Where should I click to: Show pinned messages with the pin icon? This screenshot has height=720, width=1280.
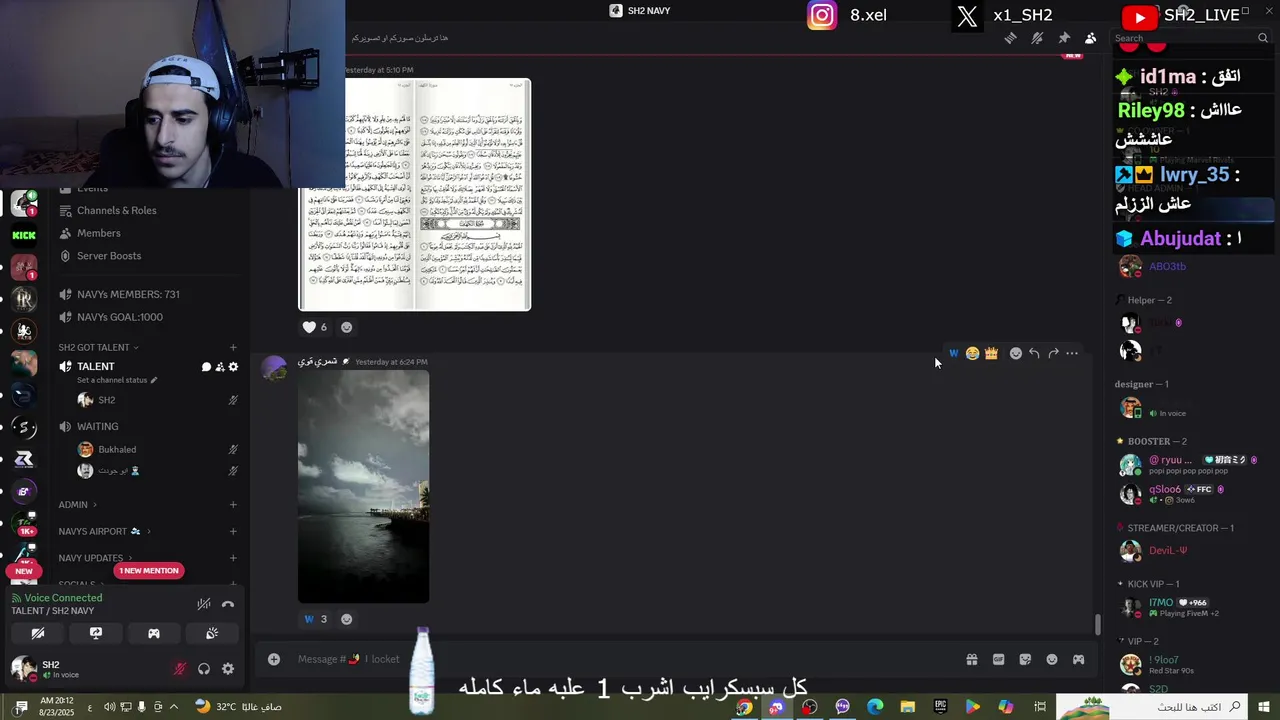point(1064,38)
